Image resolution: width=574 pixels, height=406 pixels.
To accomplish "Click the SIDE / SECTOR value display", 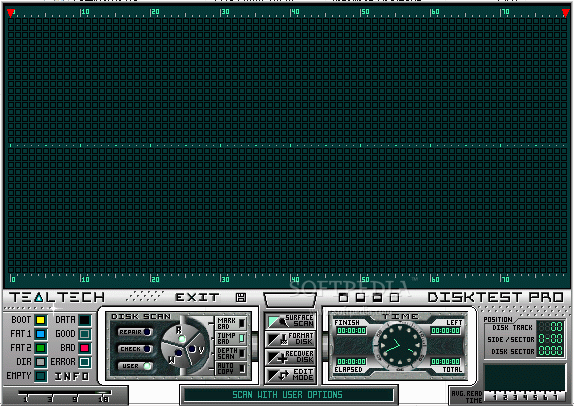I will [x=551, y=339].
